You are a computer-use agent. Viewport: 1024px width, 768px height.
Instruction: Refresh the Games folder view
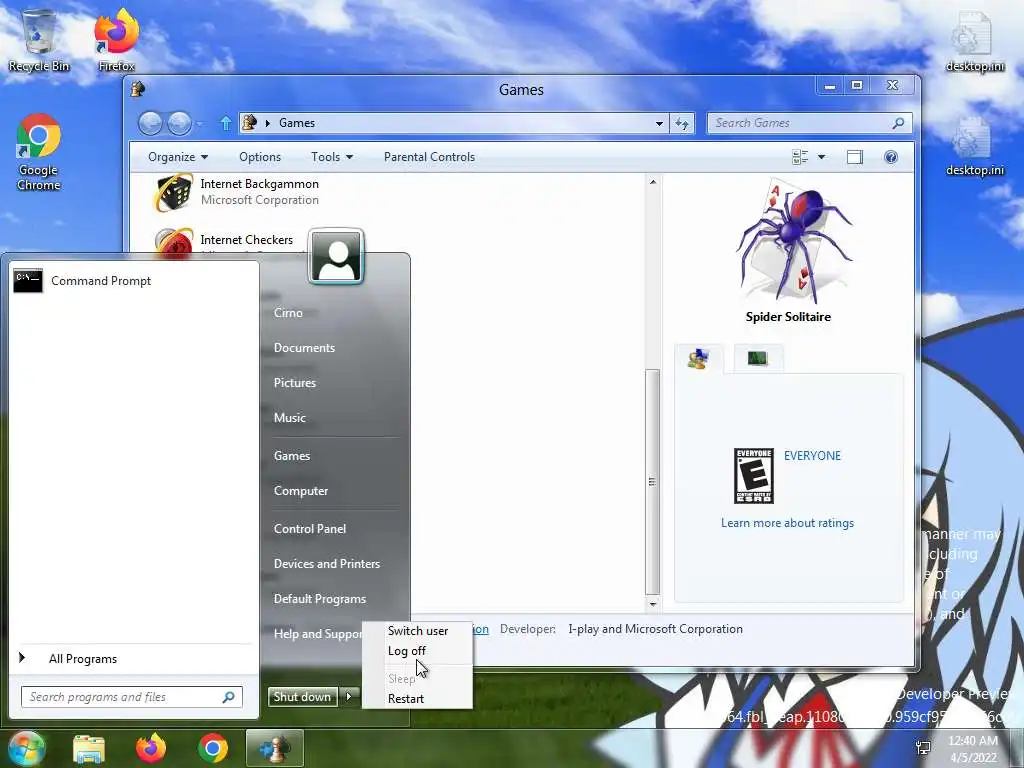pos(682,123)
